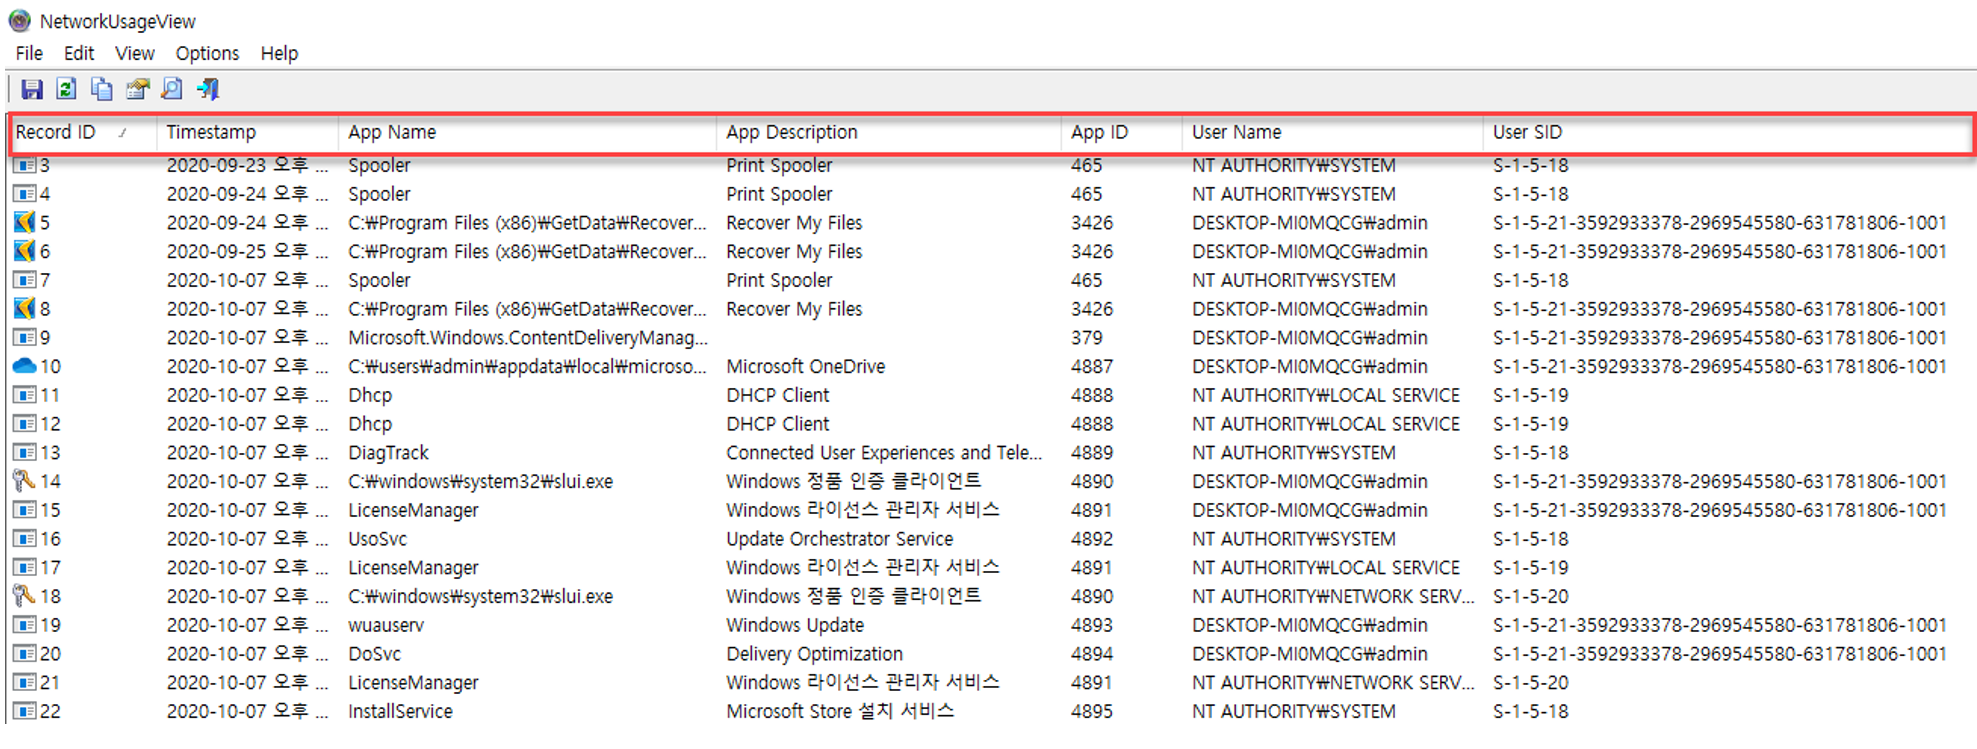
Task: Click the User SID column header
Action: point(1527,133)
